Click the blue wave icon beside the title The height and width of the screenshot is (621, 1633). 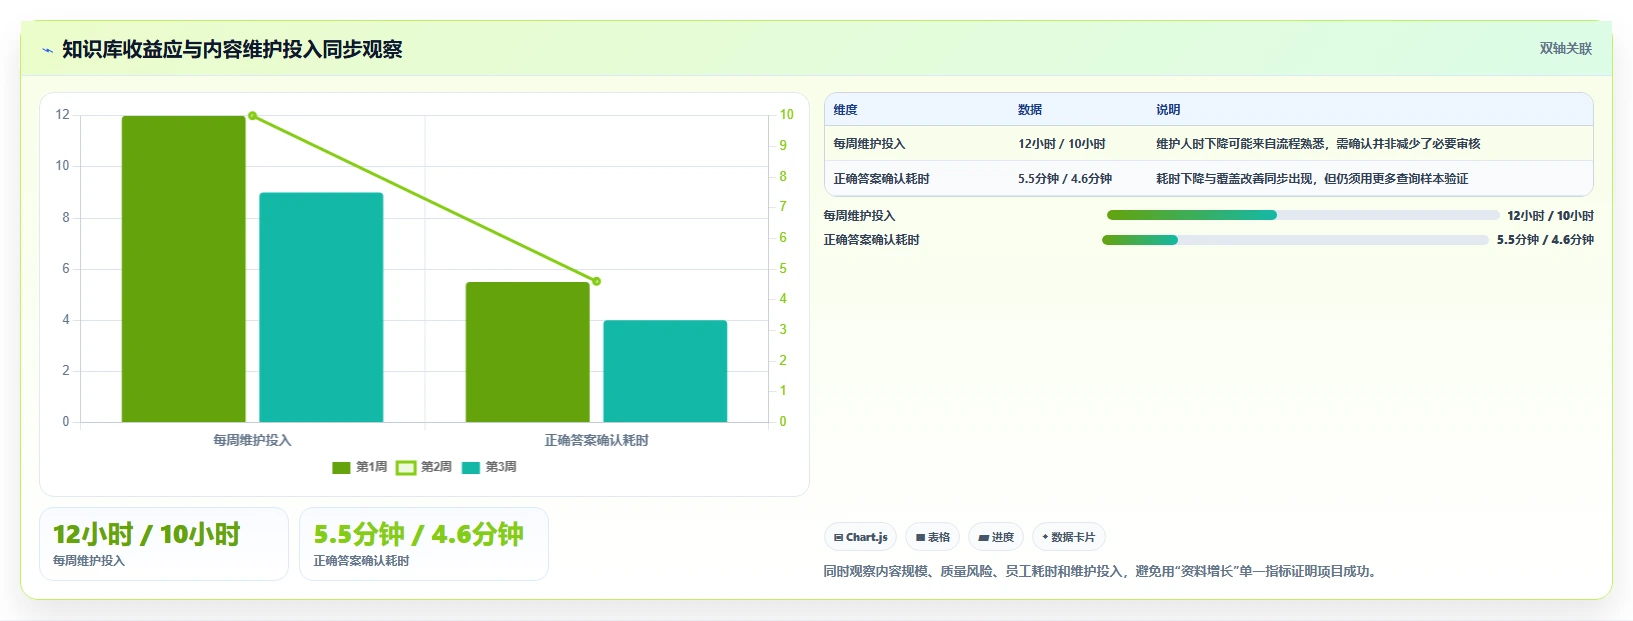(x=47, y=50)
